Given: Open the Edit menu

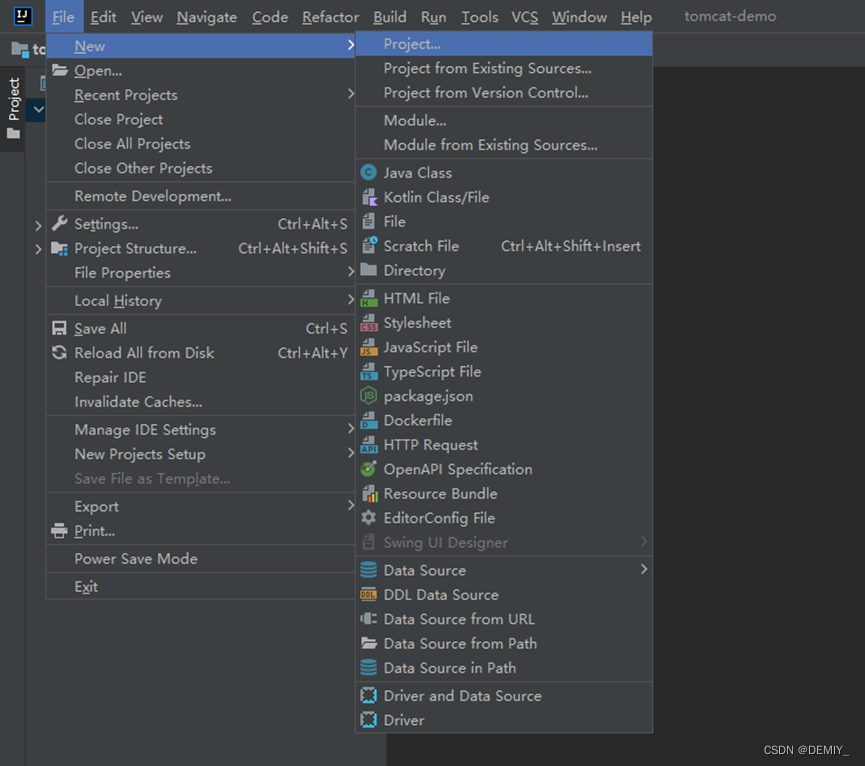Looking at the screenshot, I should (103, 17).
